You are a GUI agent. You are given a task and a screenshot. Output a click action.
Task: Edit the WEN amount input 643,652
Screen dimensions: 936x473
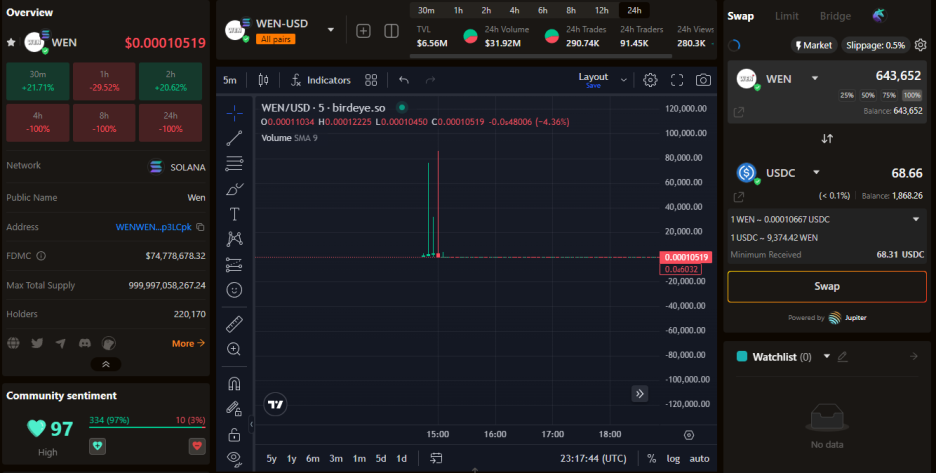click(898, 76)
